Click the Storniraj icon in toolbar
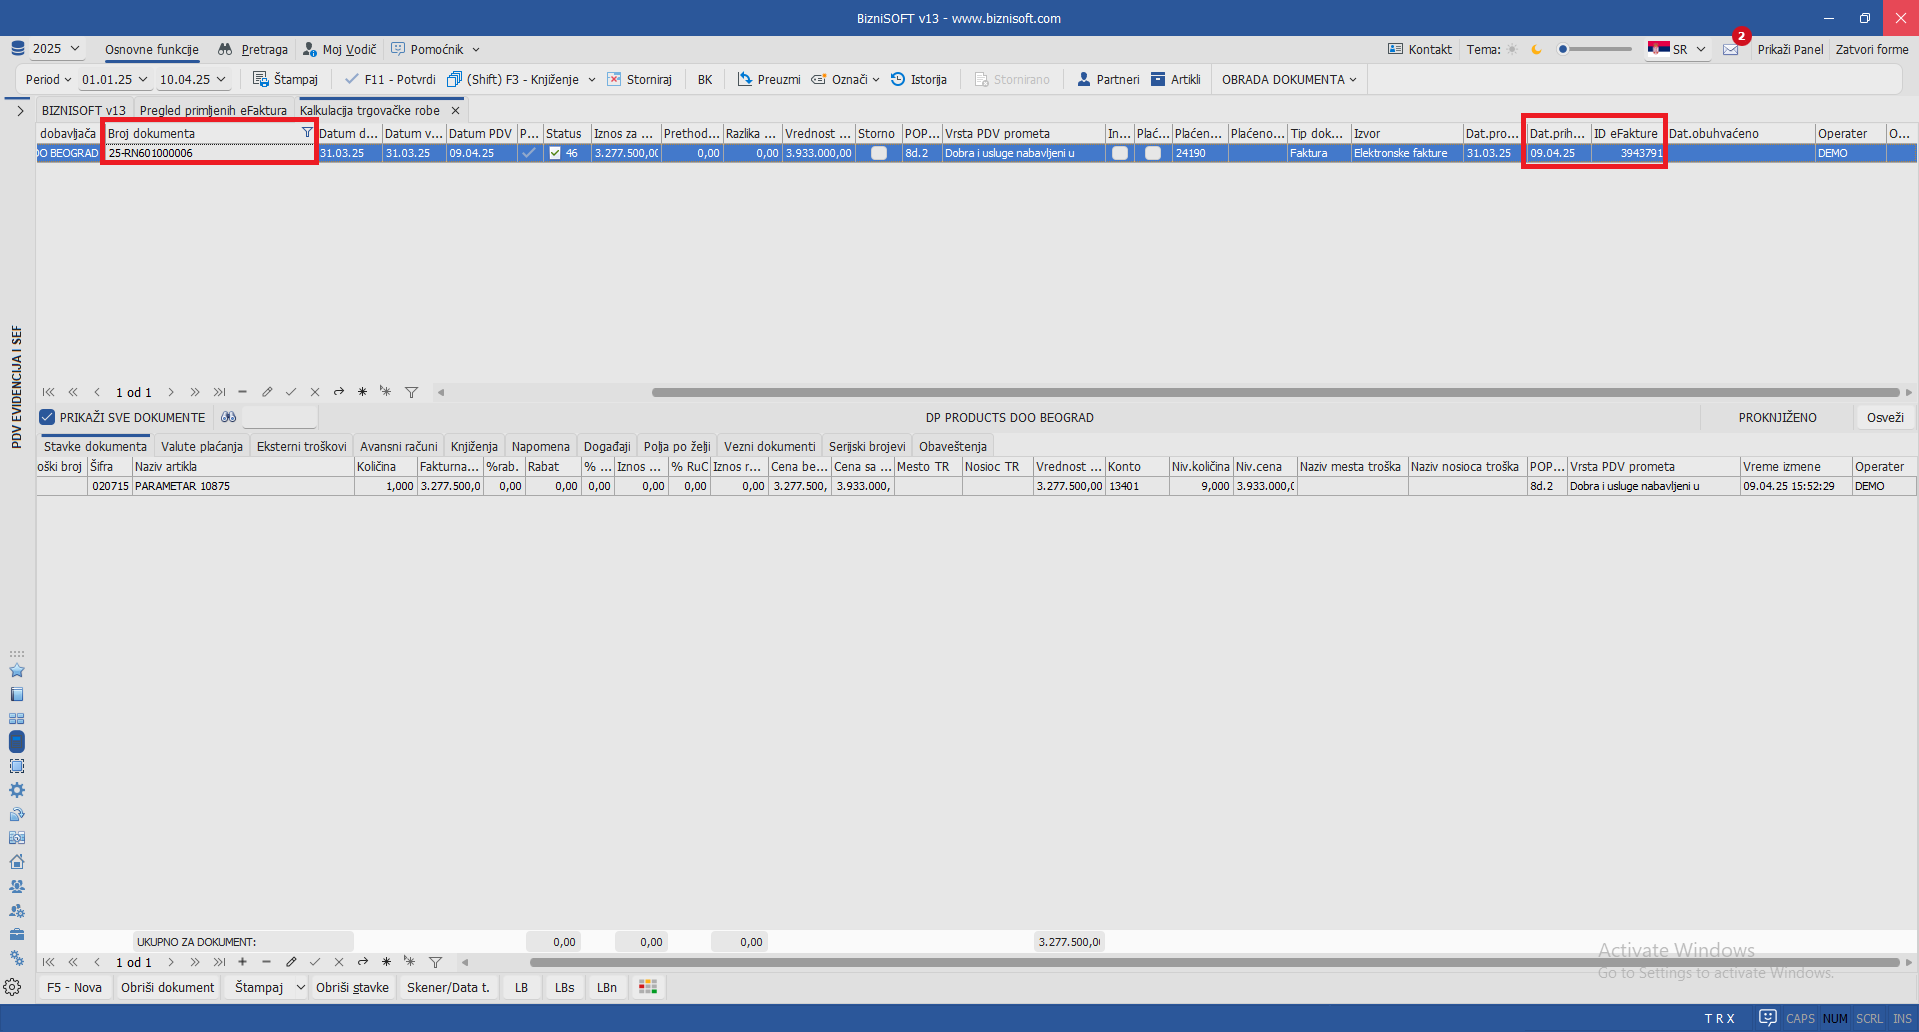The width and height of the screenshot is (1919, 1032). [x=615, y=79]
